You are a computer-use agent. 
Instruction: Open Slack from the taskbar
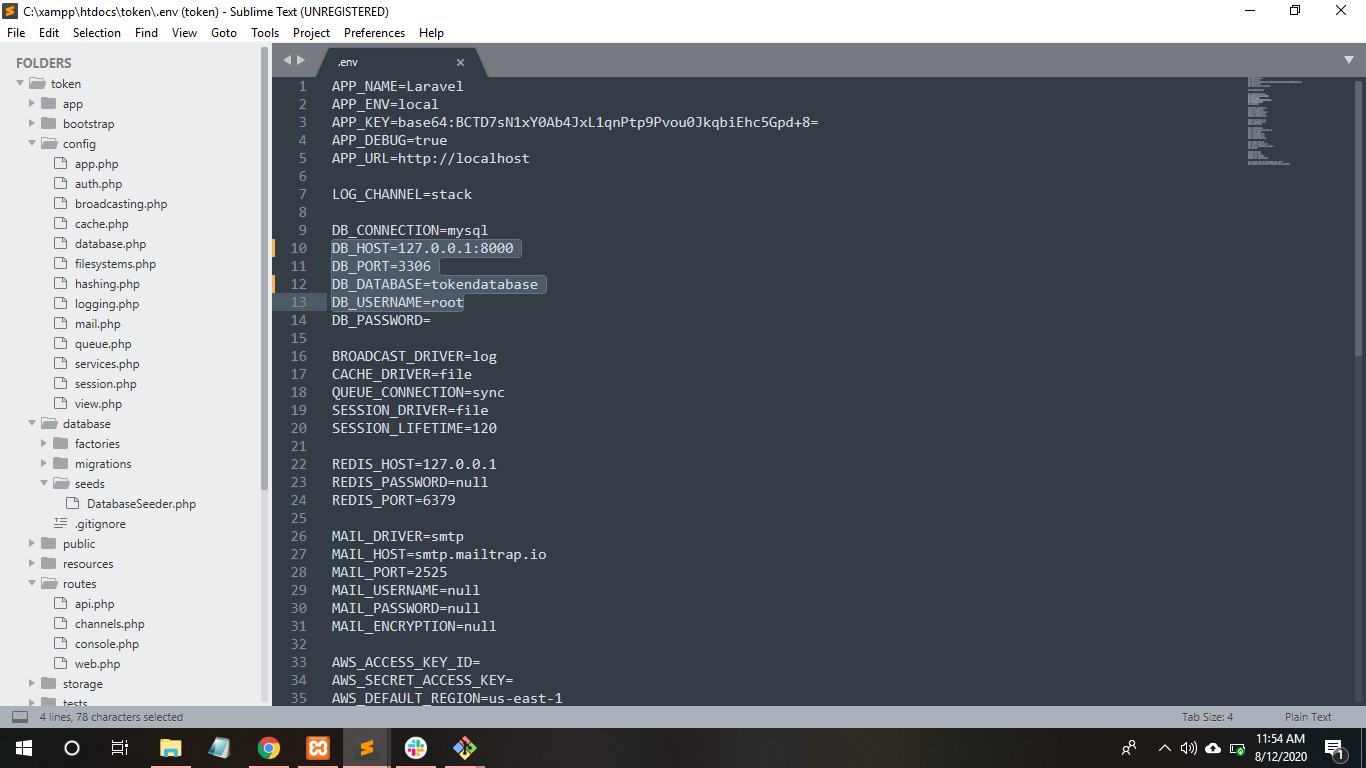click(x=416, y=748)
